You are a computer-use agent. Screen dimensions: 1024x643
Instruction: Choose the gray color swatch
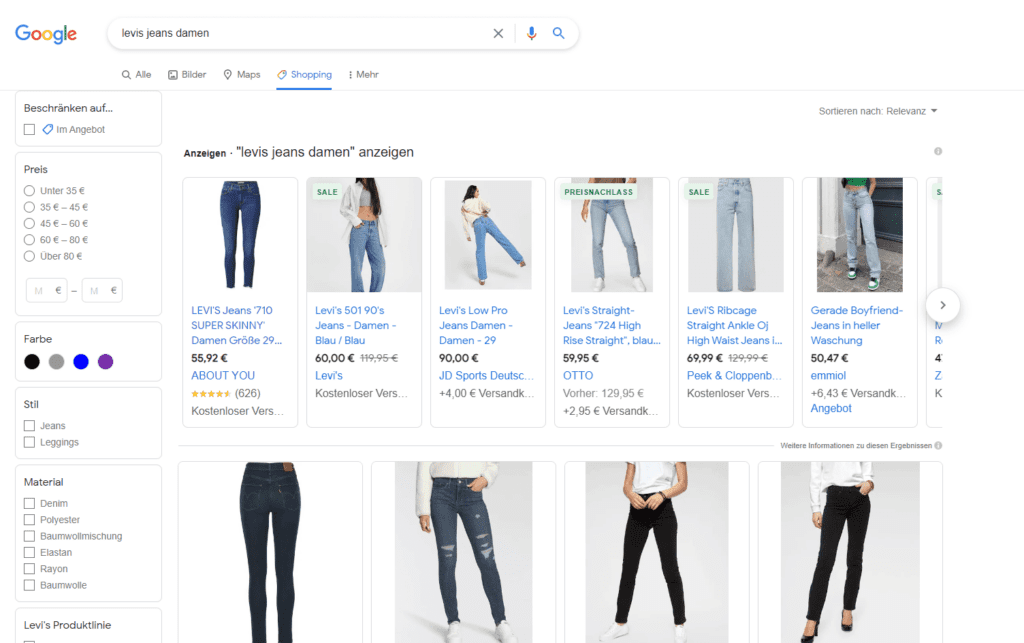pos(56,362)
